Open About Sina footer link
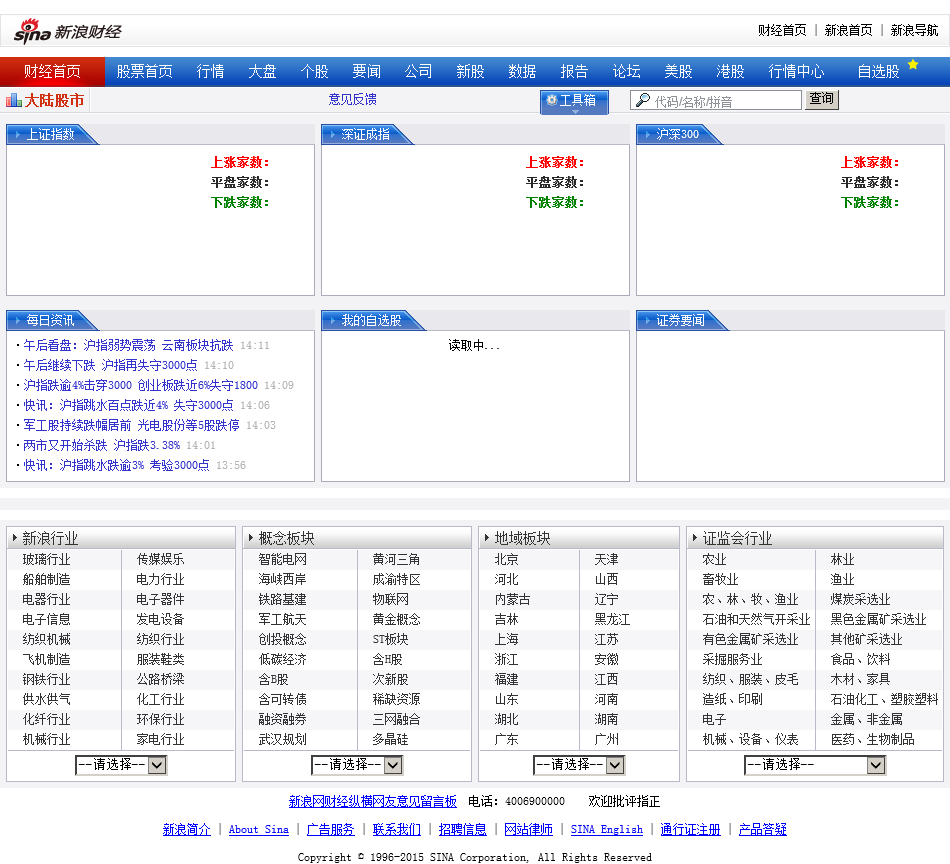Viewport: 950px width, 864px height. point(259,829)
